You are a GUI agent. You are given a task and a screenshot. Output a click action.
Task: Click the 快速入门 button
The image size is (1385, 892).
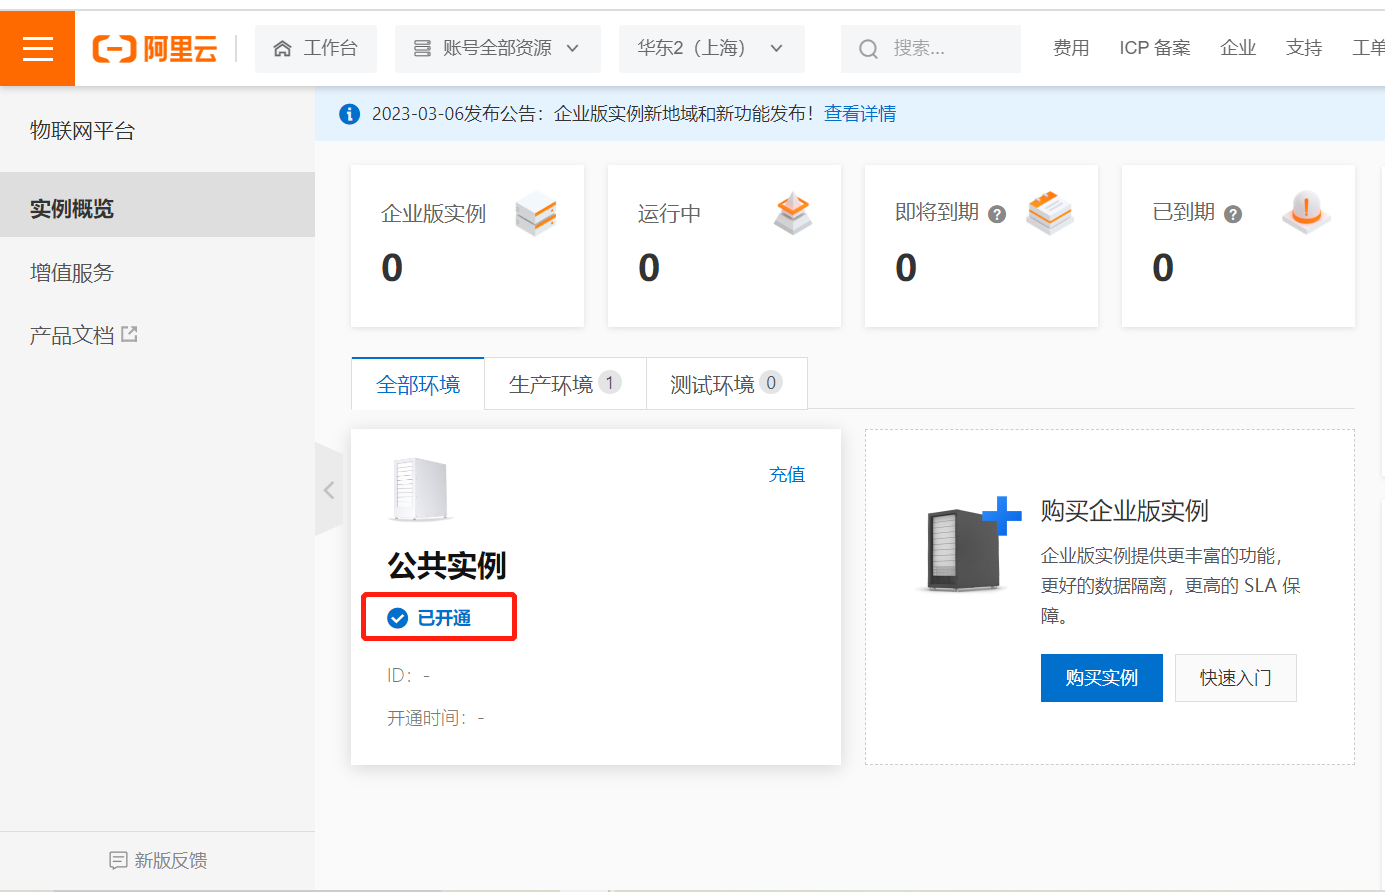pyautogui.click(x=1236, y=678)
